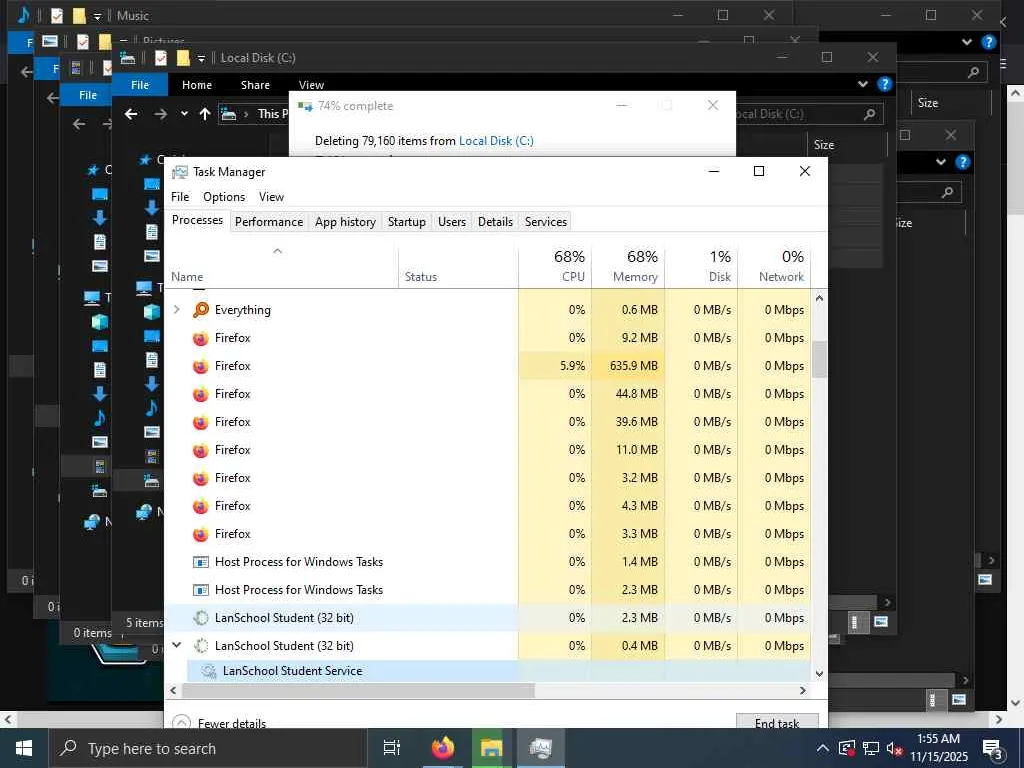This screenshot has width=1024, height=768.
Task: Sort processes by the Memory column
Action: 628,266
